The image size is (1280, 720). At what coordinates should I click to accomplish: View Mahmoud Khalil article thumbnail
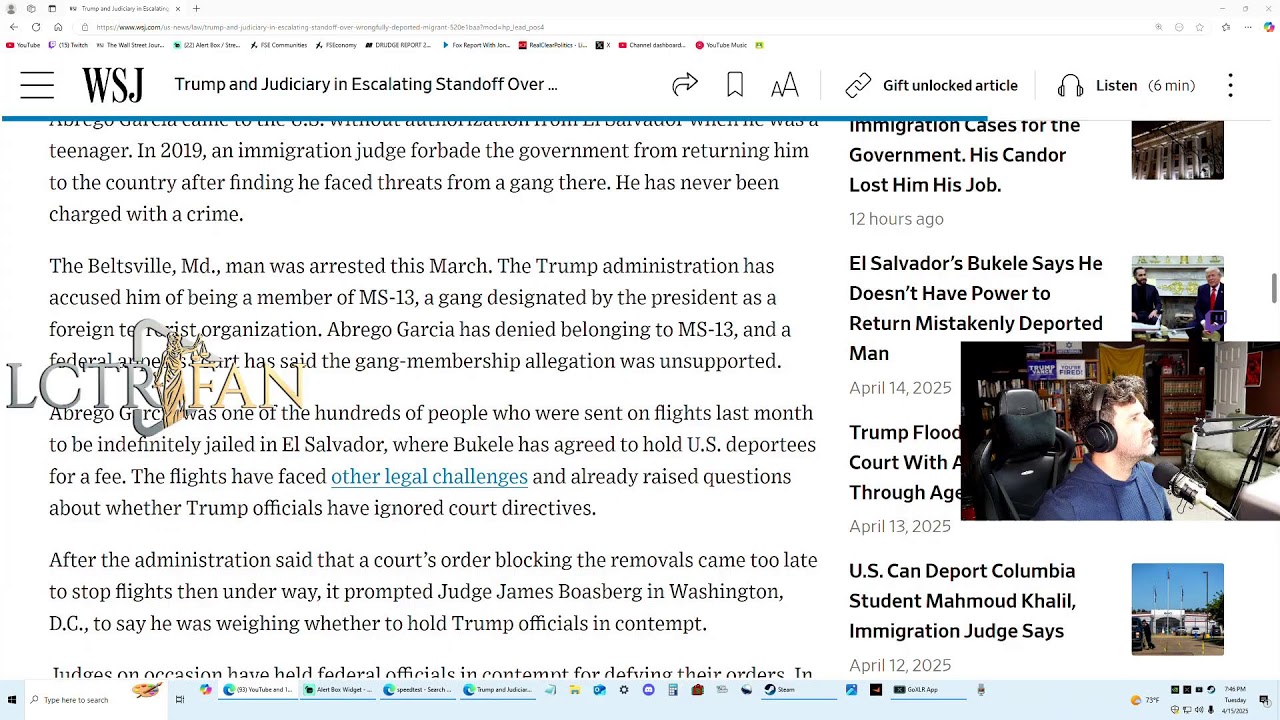[x=1177, y=609]
